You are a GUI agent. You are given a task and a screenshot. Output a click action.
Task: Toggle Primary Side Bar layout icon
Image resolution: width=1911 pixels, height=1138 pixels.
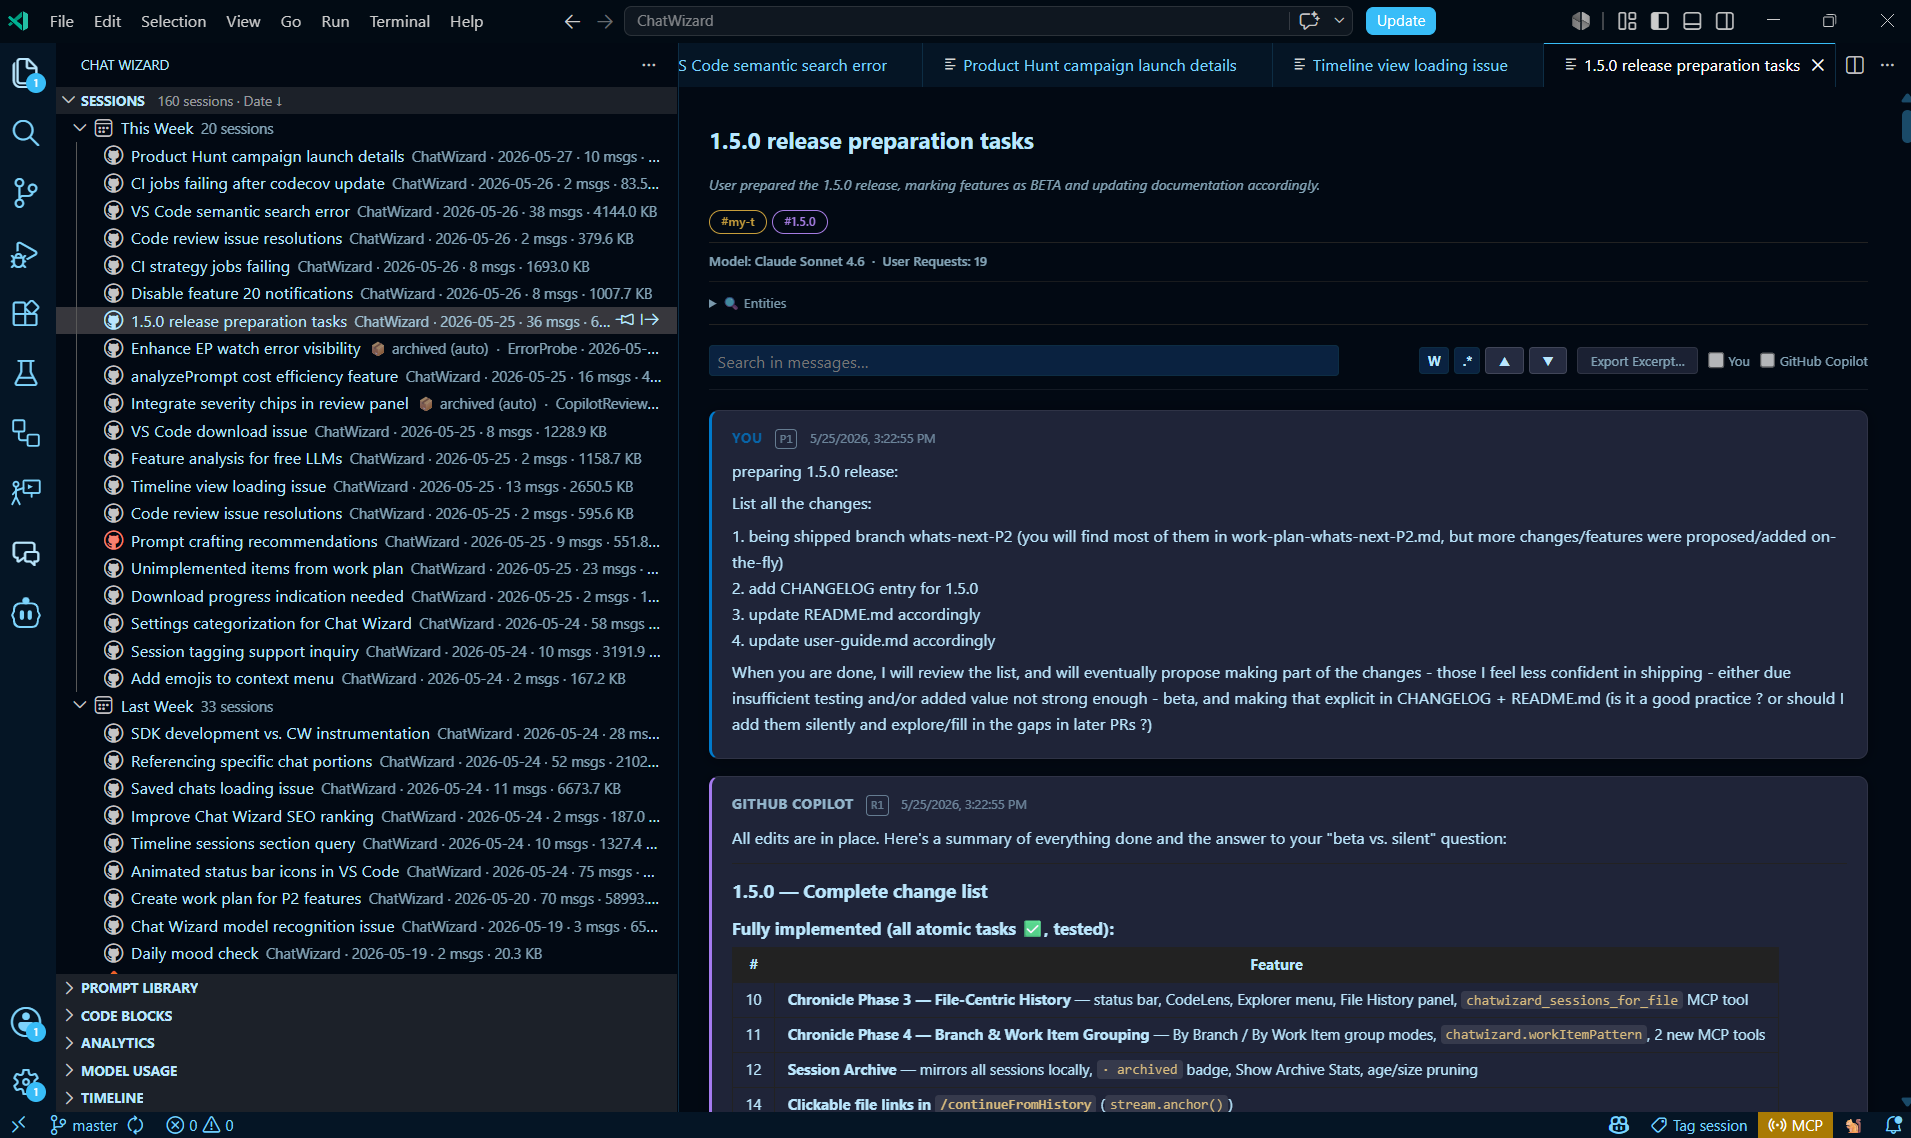coord(1660,21)
